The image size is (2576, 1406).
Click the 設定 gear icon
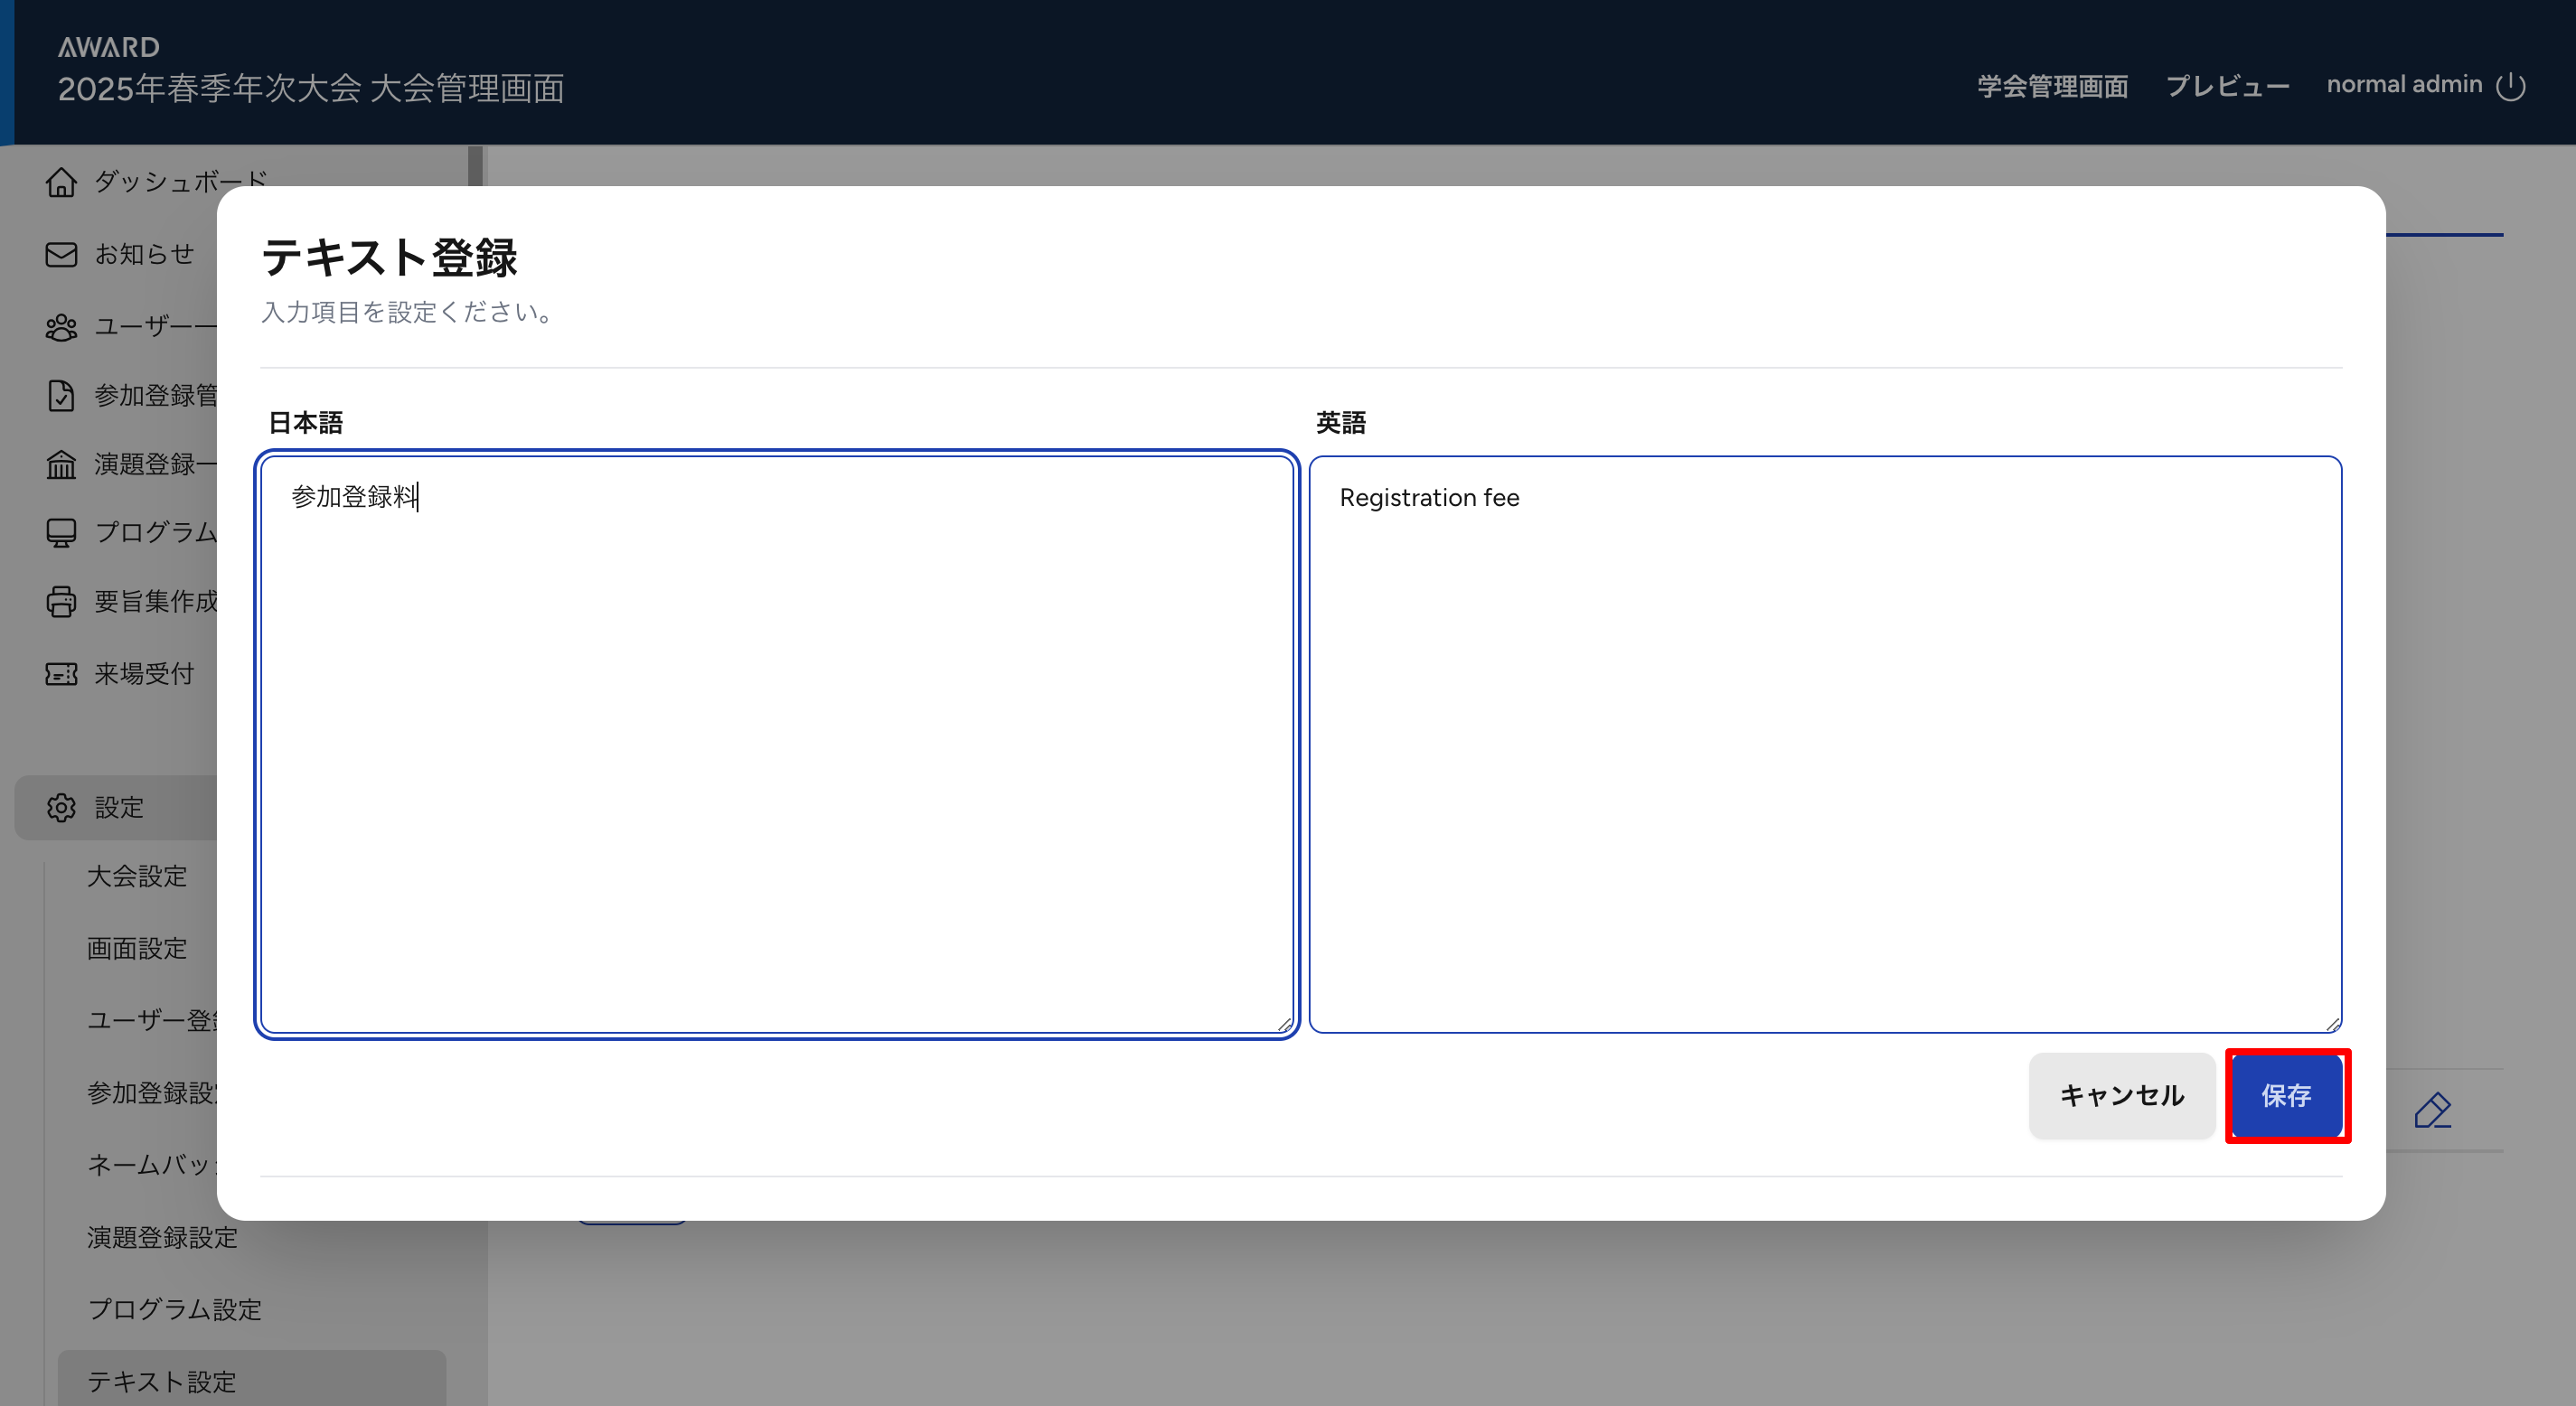tap(61, 807)
